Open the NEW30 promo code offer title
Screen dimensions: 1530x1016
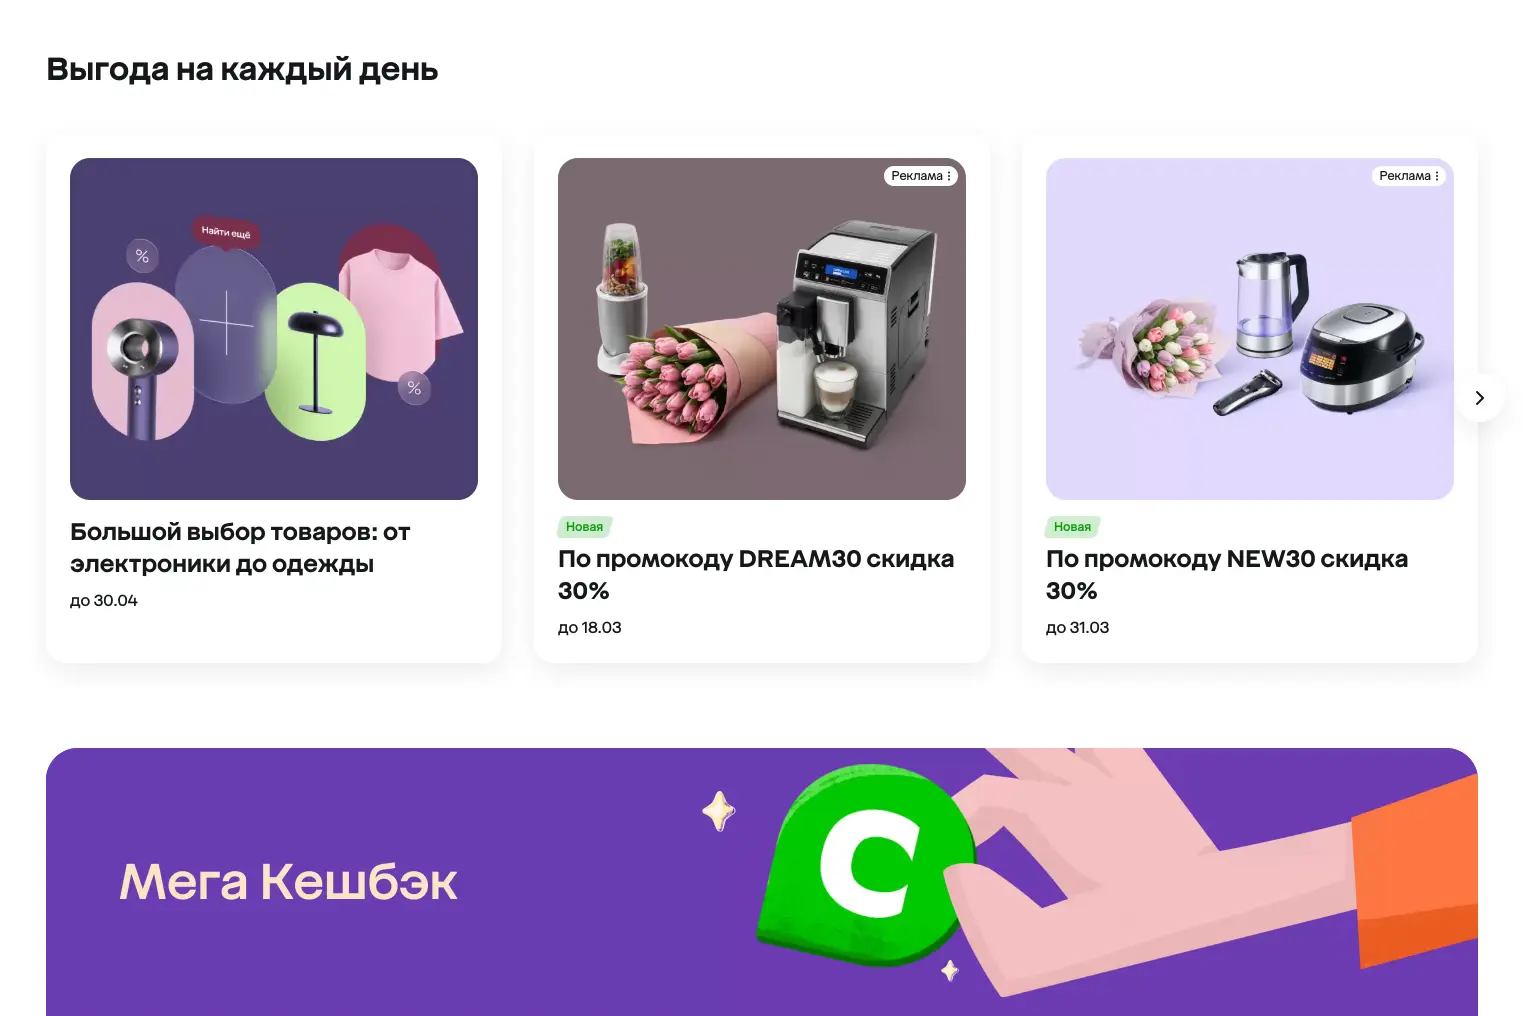[x=1227, y=575]
